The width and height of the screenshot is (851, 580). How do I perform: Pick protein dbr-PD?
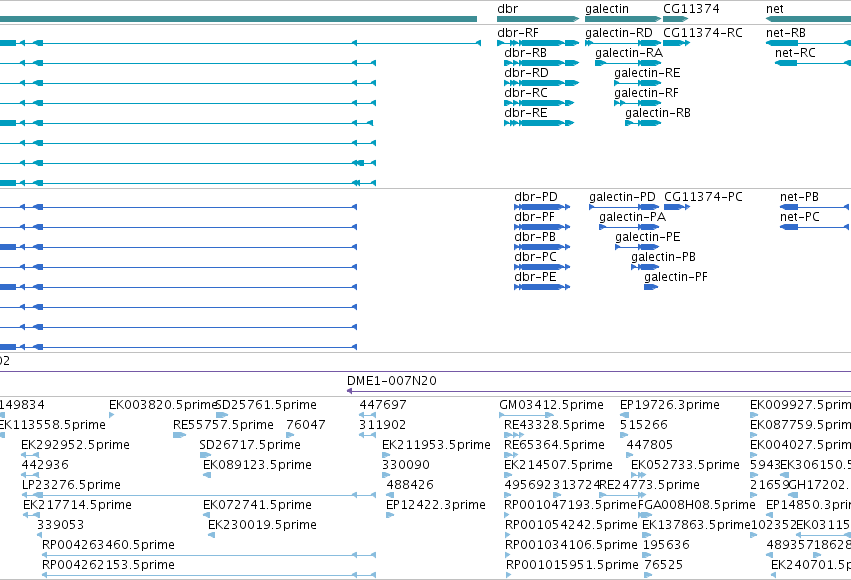(536, 197)
